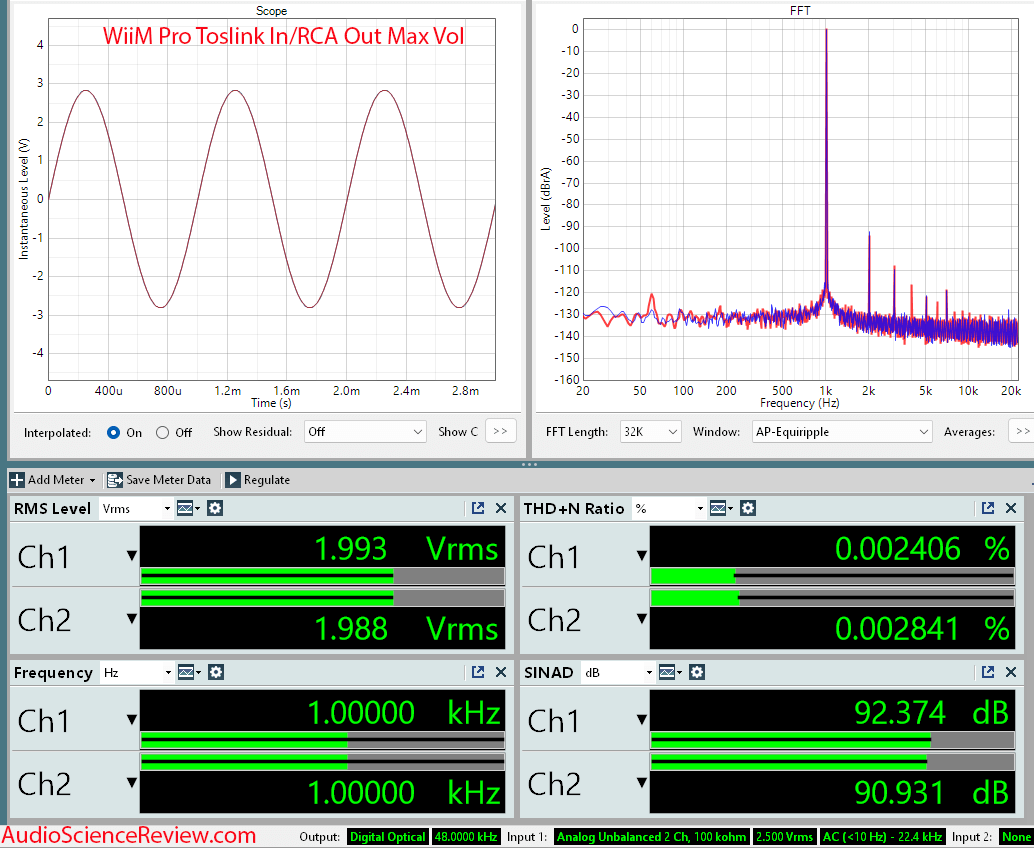Click the Add Meter plus icon

tap(17, 480)
